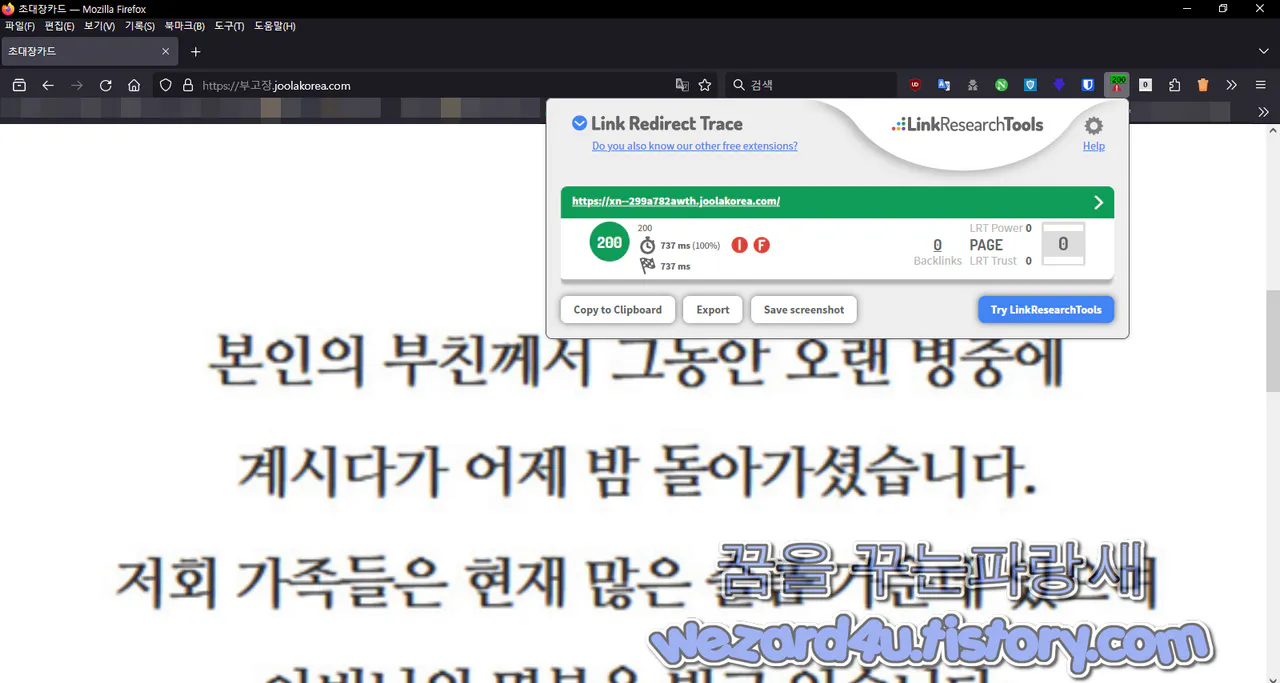Viewport: 1280px width, 683px height.
Task: Show more bookmarks toolbar overflow chevron
Action: coord(1263,112)
